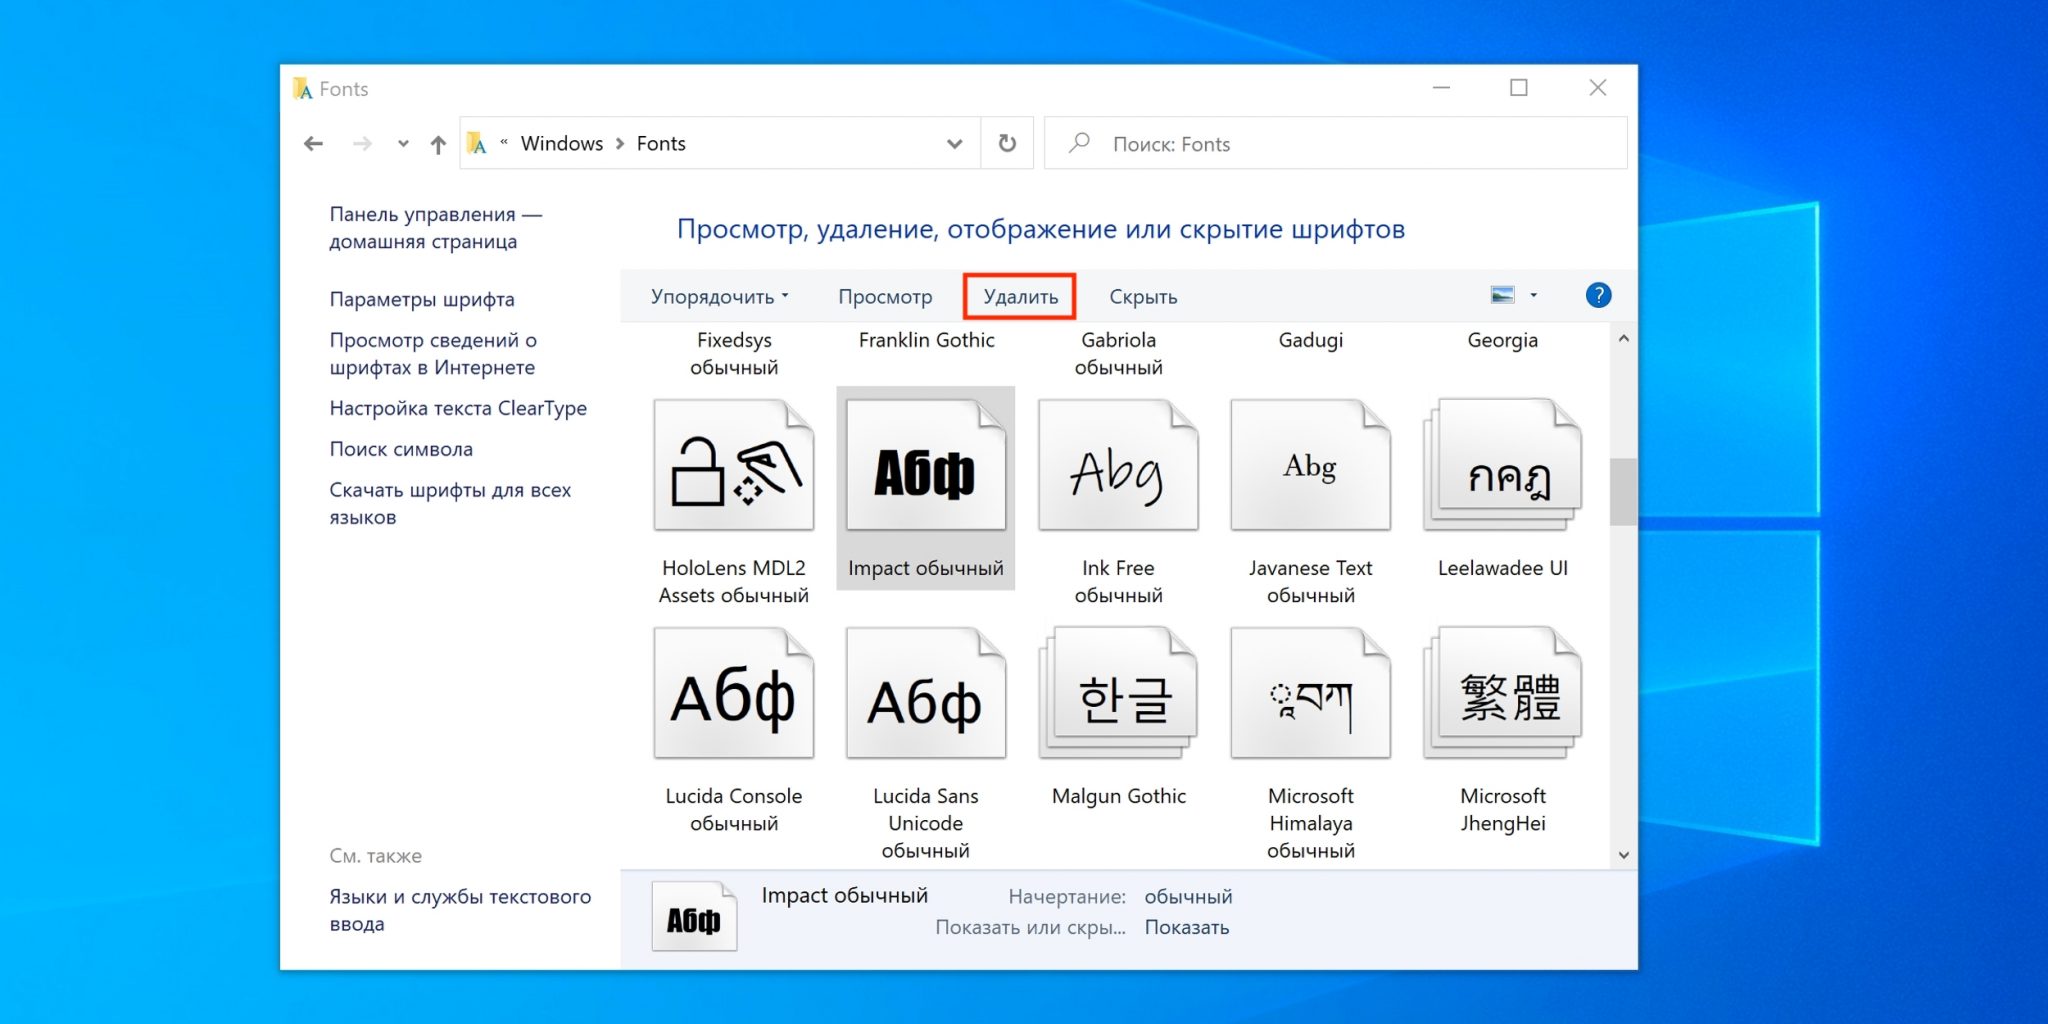Click the vertical scrollbar thumb in font list
The height and width of the screenshot is (1024, 2048).
point(1622,491)
